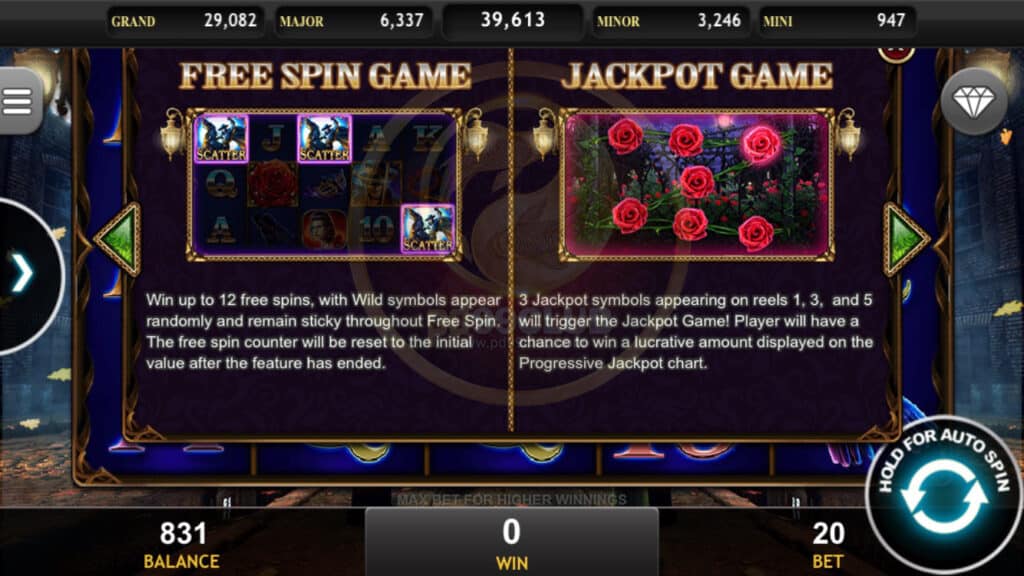Click the Jackpot Game roses image
Screen dimensions: 1024x576
point(697,185)
